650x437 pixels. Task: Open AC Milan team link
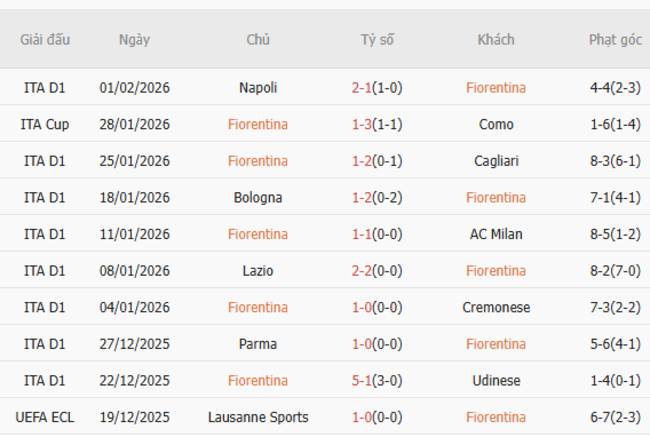point(496,234)
